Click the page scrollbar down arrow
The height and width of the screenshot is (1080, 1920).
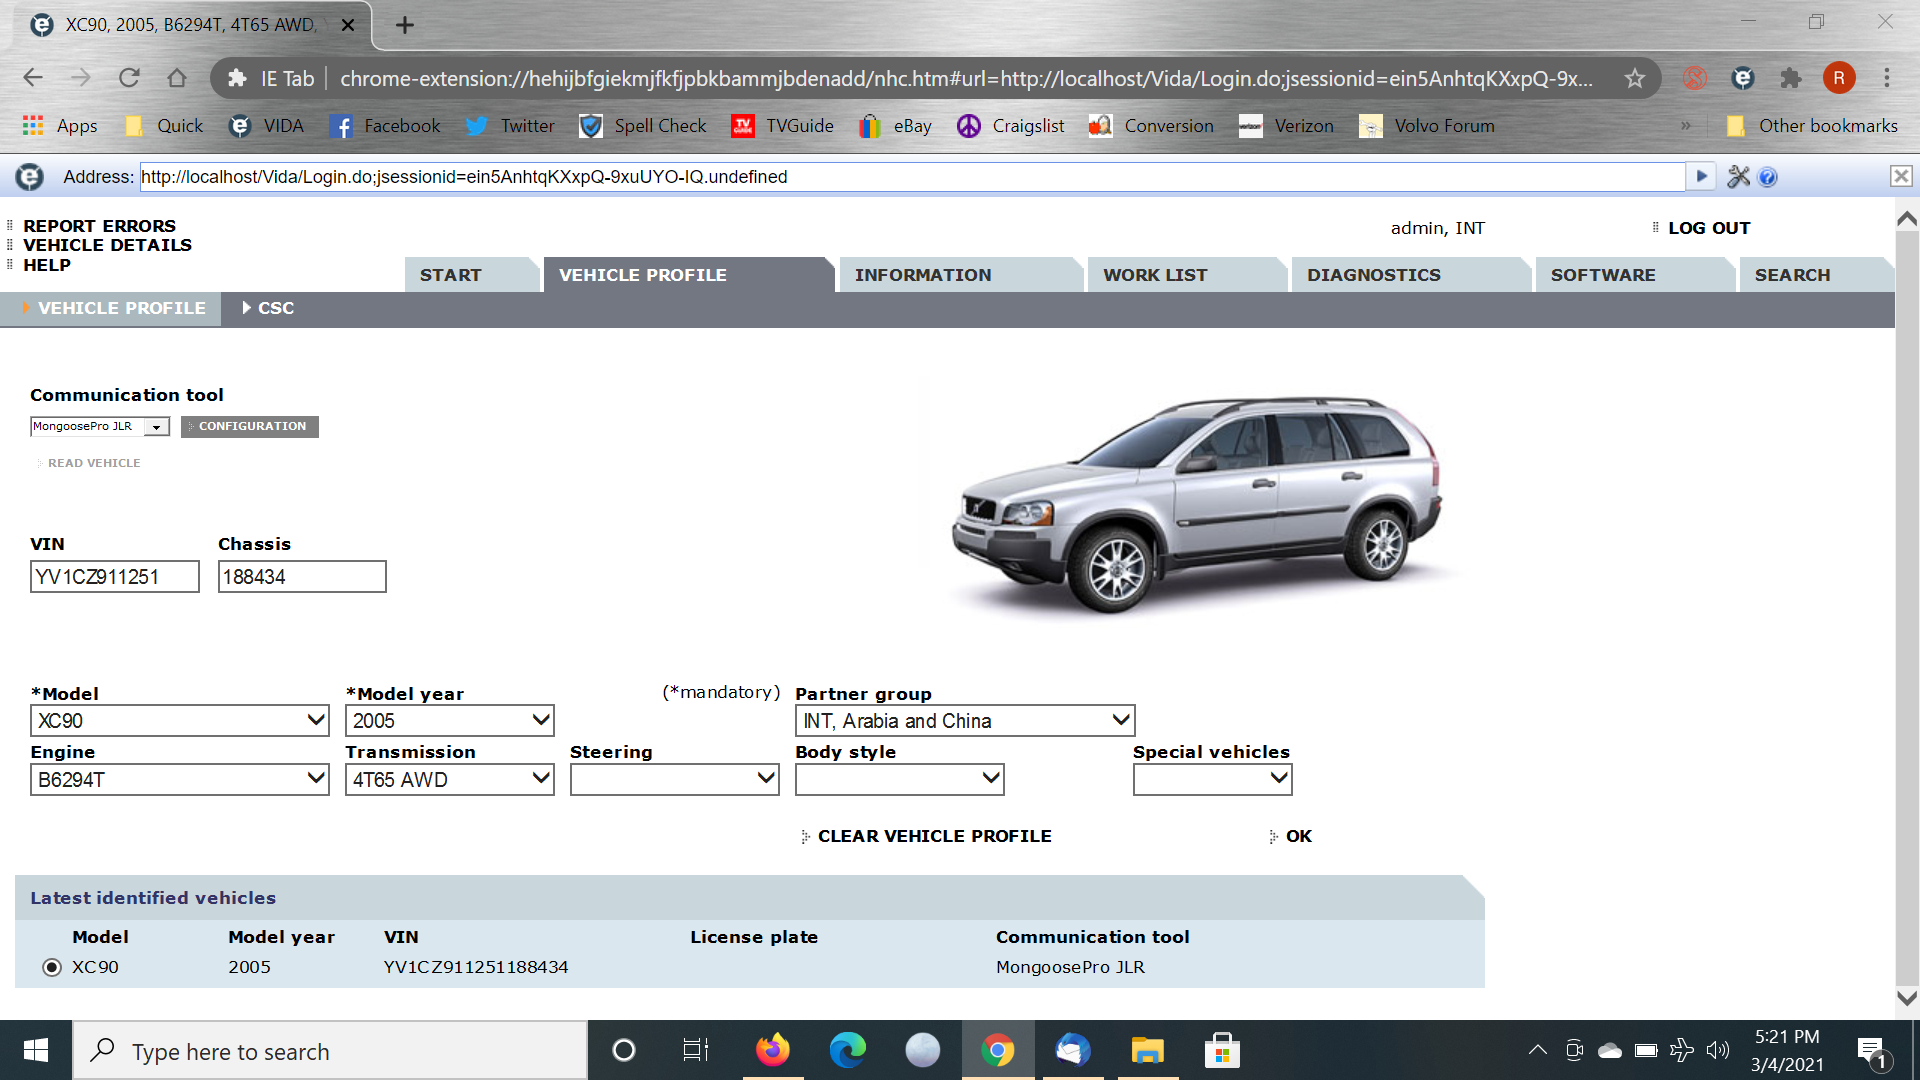coord(1907,998)
